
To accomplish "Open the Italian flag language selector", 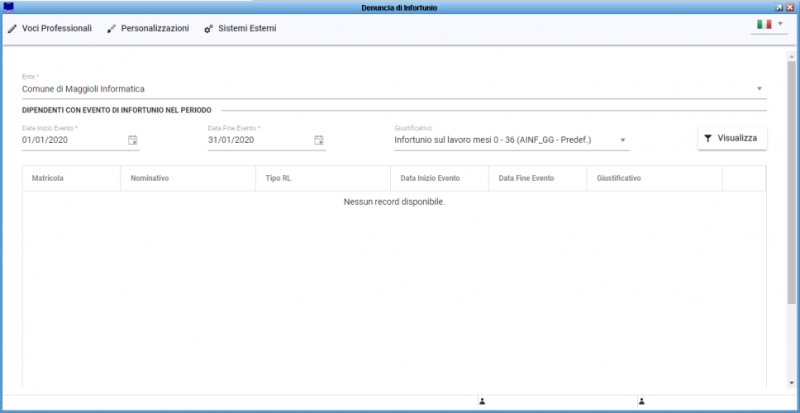I will (x=769, y=24).
